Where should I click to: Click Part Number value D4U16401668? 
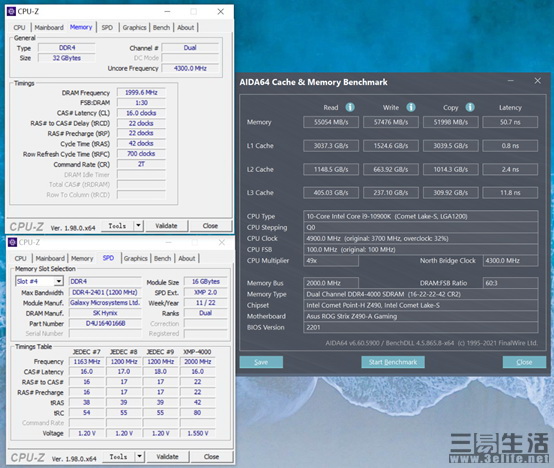pyautogui.click(x=105, y=323)
